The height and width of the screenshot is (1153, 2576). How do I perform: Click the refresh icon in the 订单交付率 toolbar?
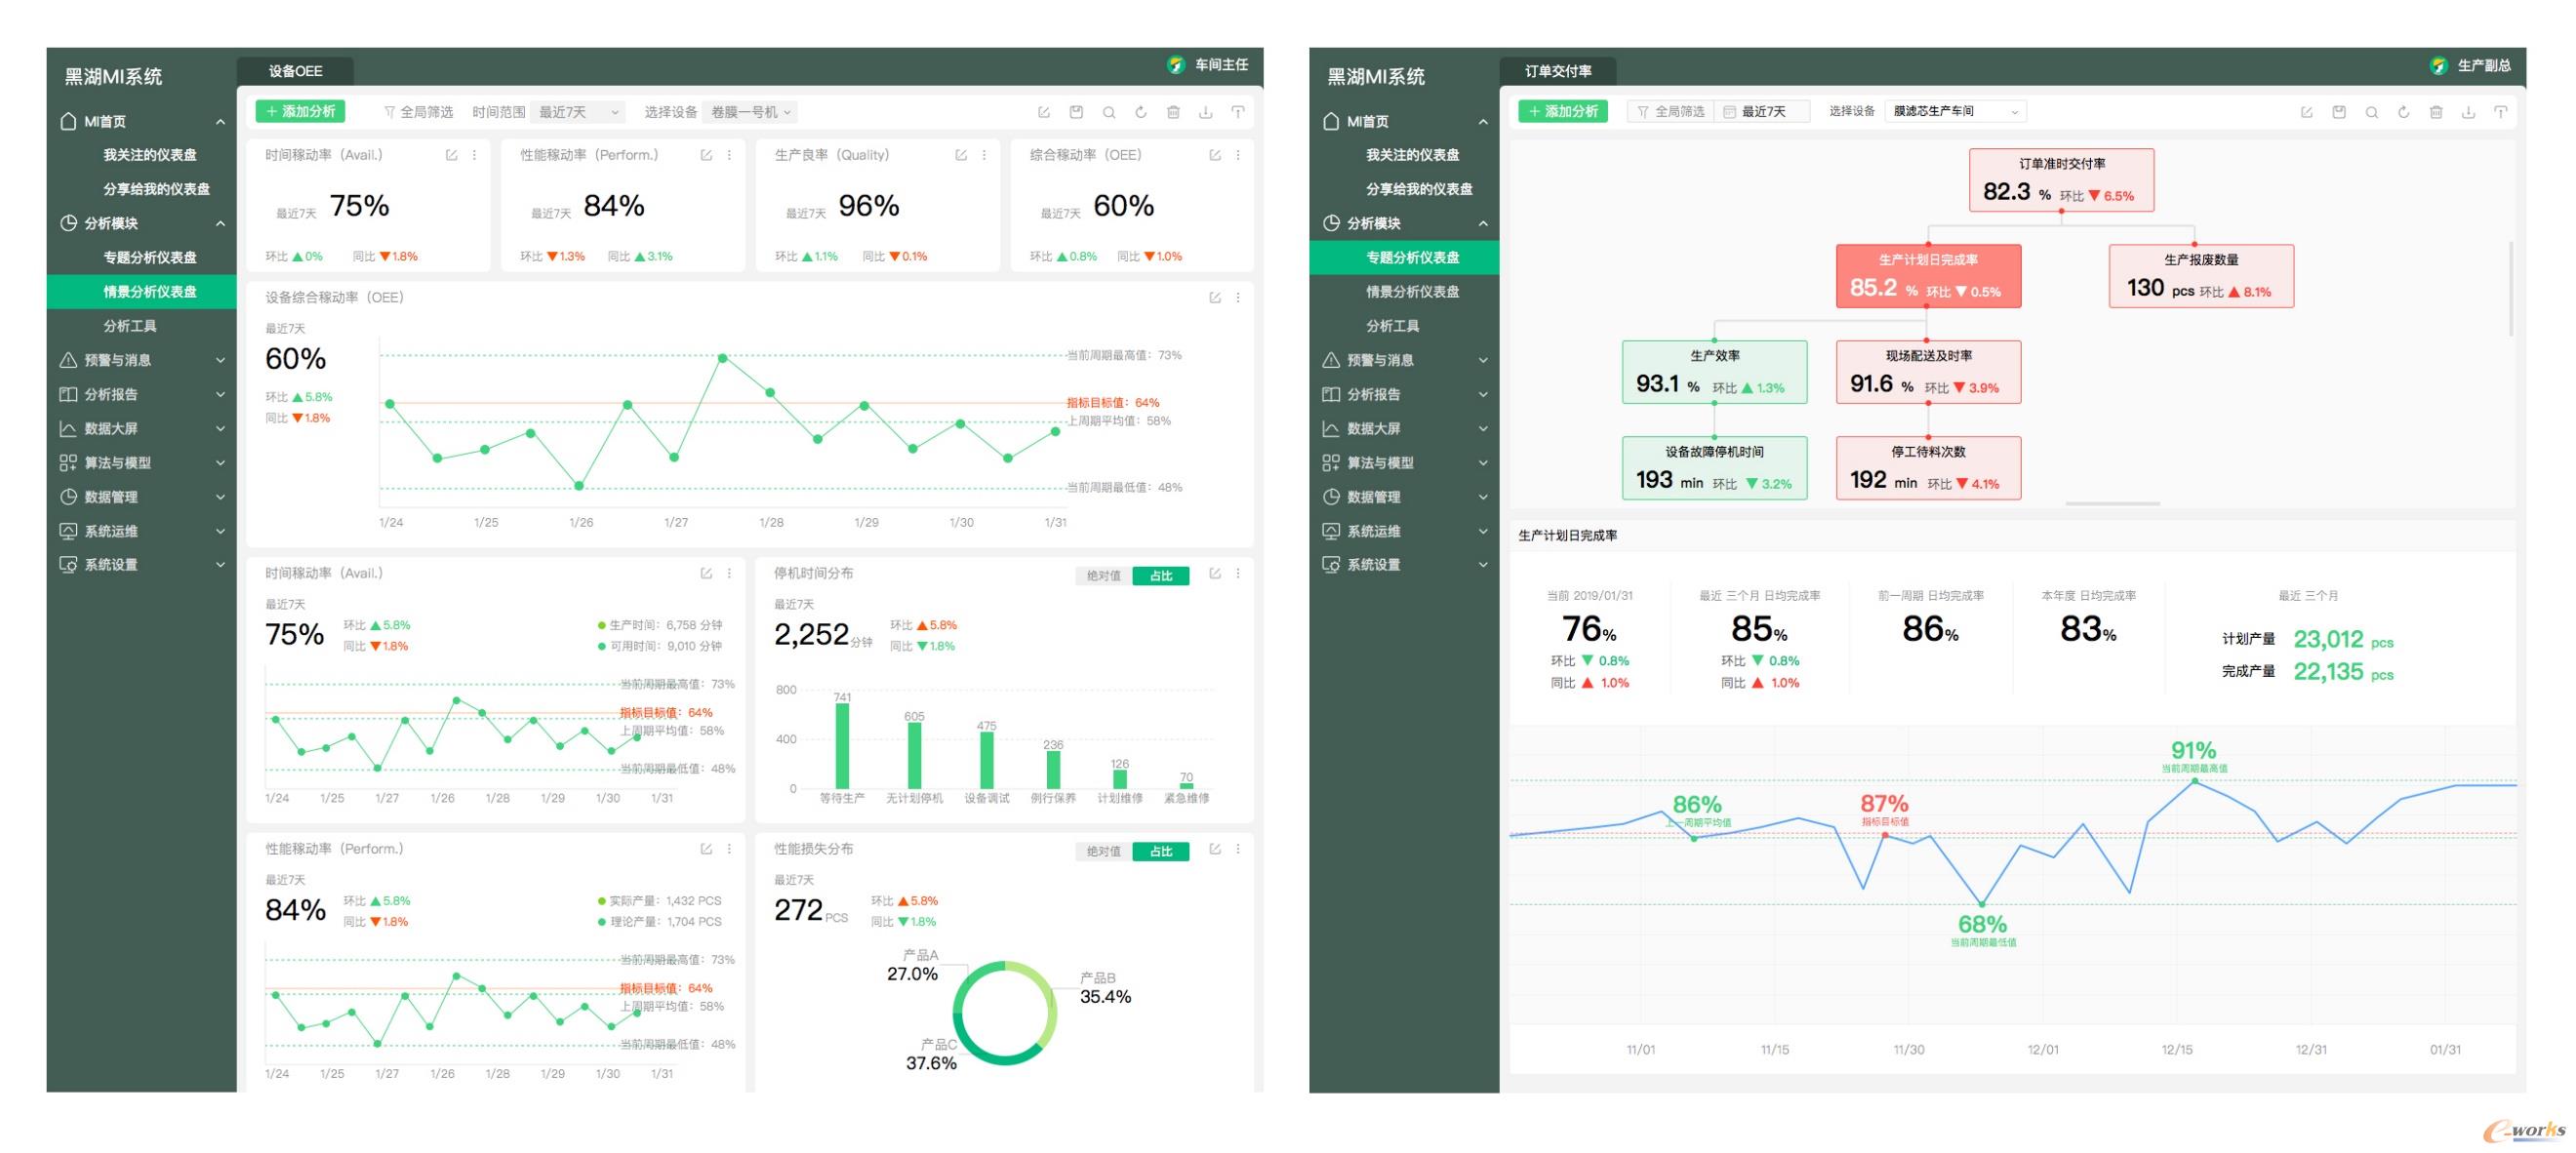click(x=2403, y=112)
